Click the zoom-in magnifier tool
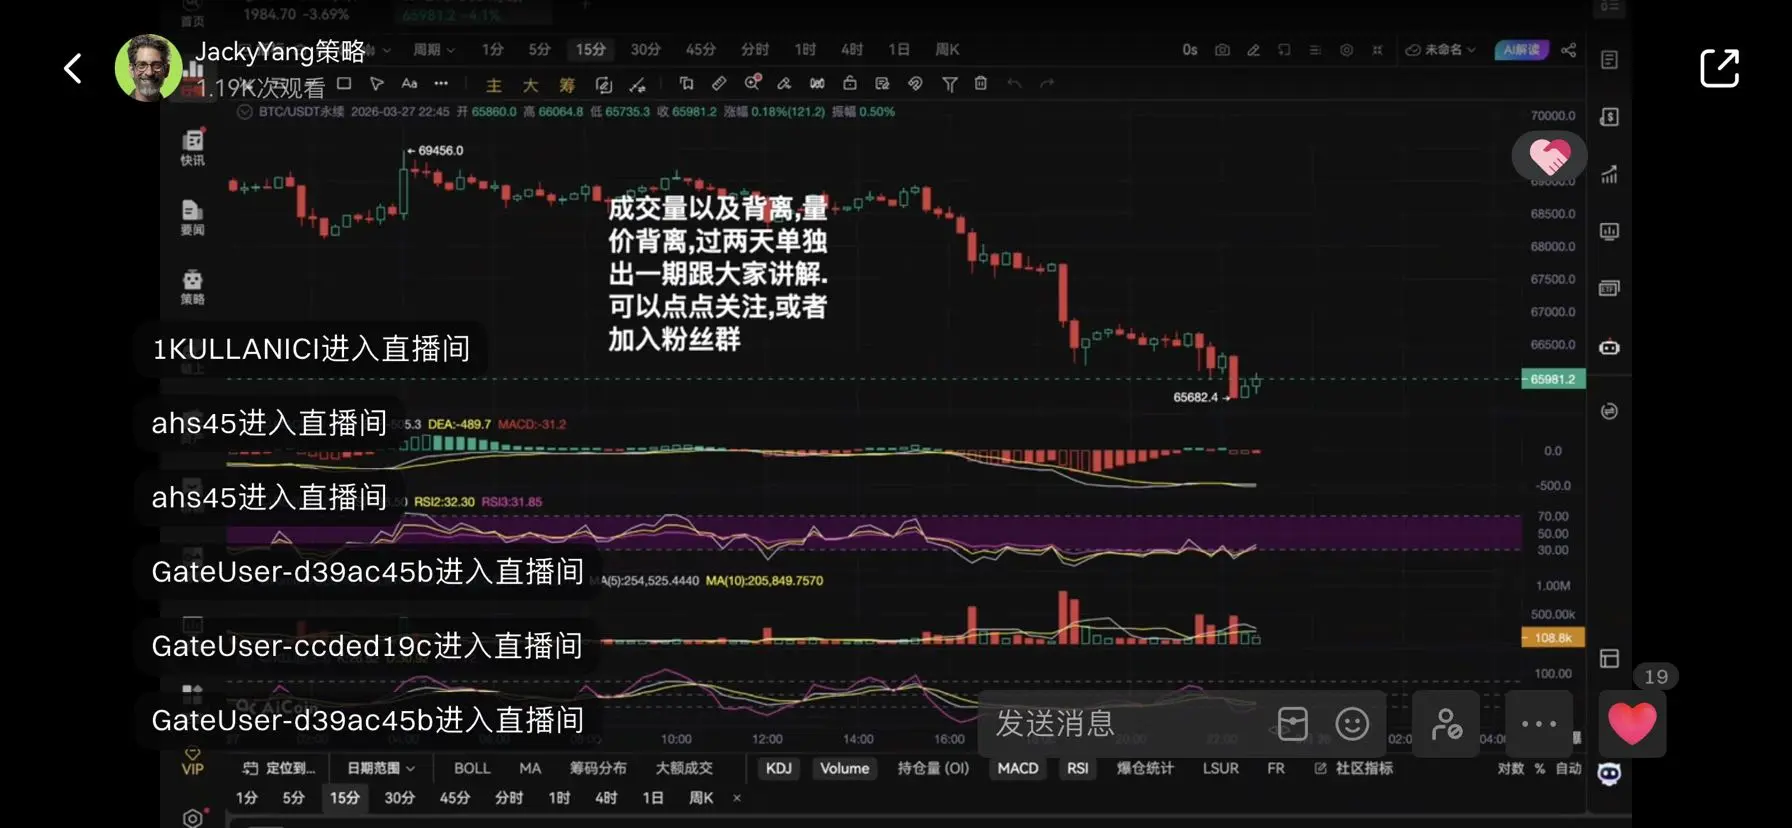Screen dimensions: 1792x828 click(x=752, y=83)
